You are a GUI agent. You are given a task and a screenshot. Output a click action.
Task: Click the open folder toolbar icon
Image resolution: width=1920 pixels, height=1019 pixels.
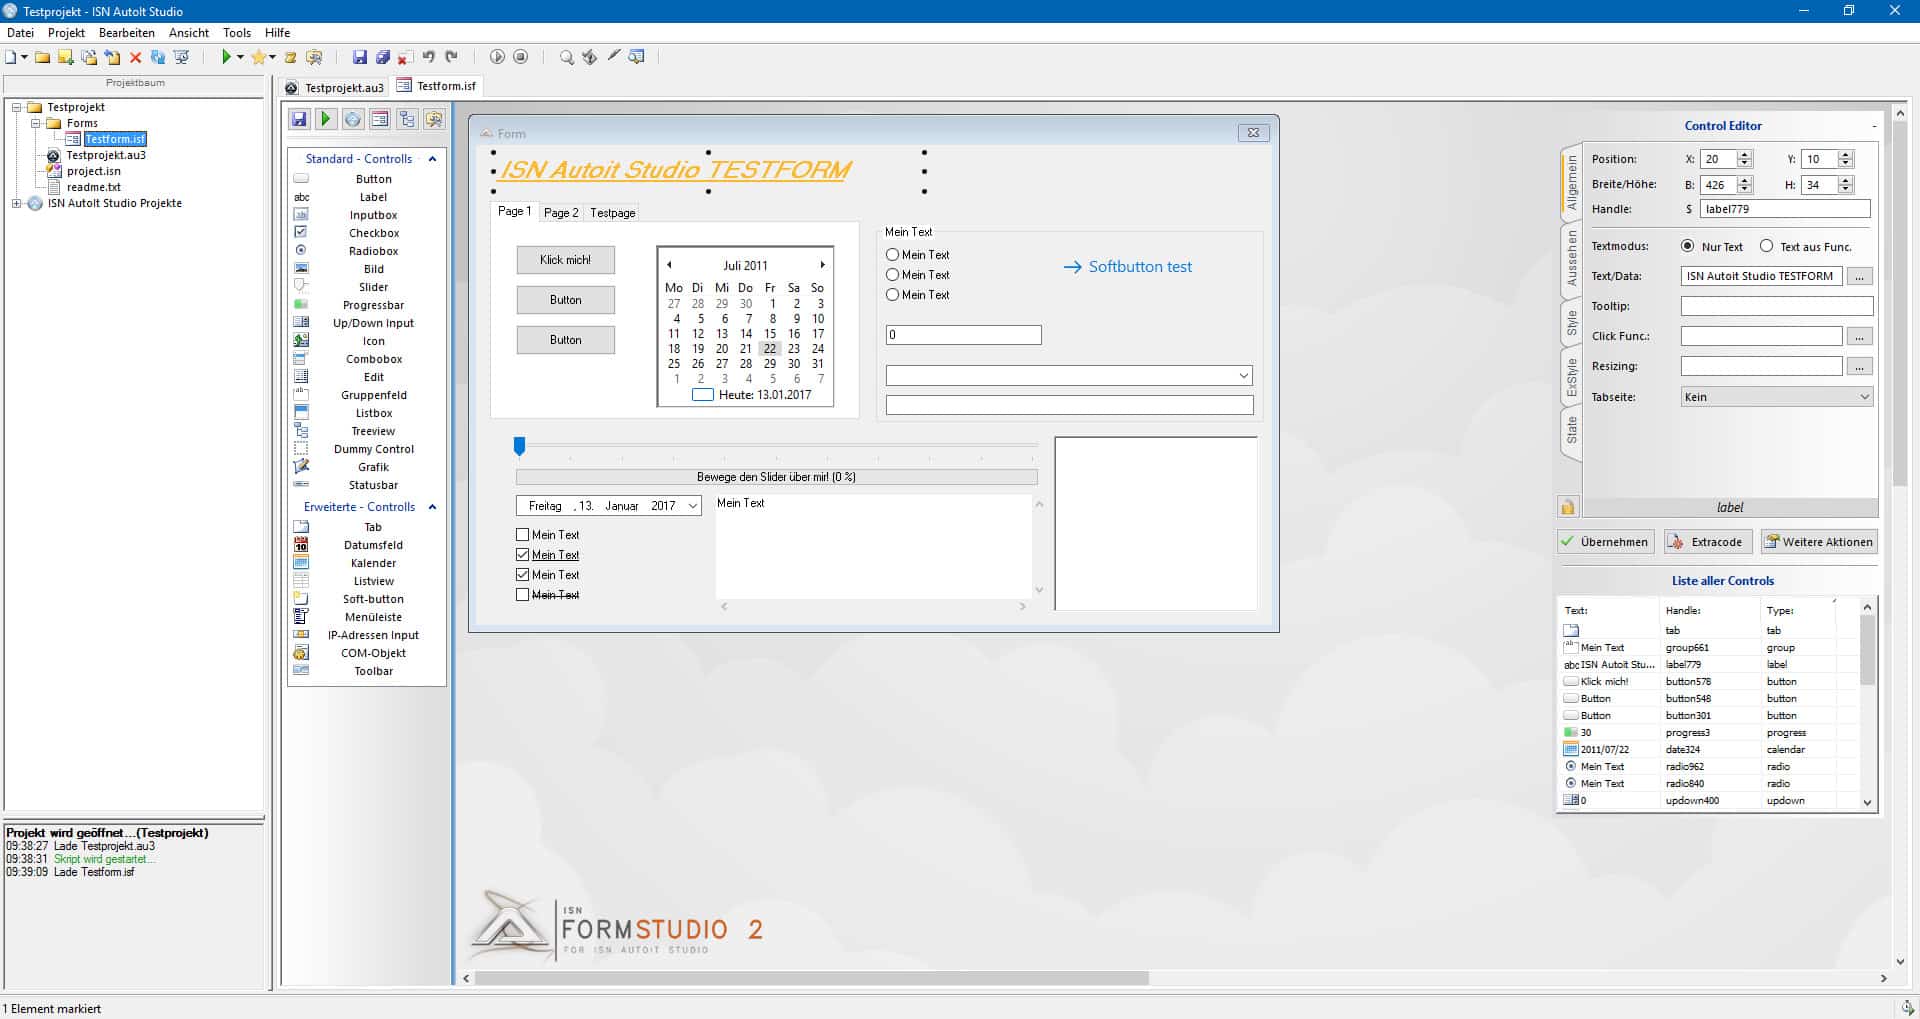pos(42,57)
